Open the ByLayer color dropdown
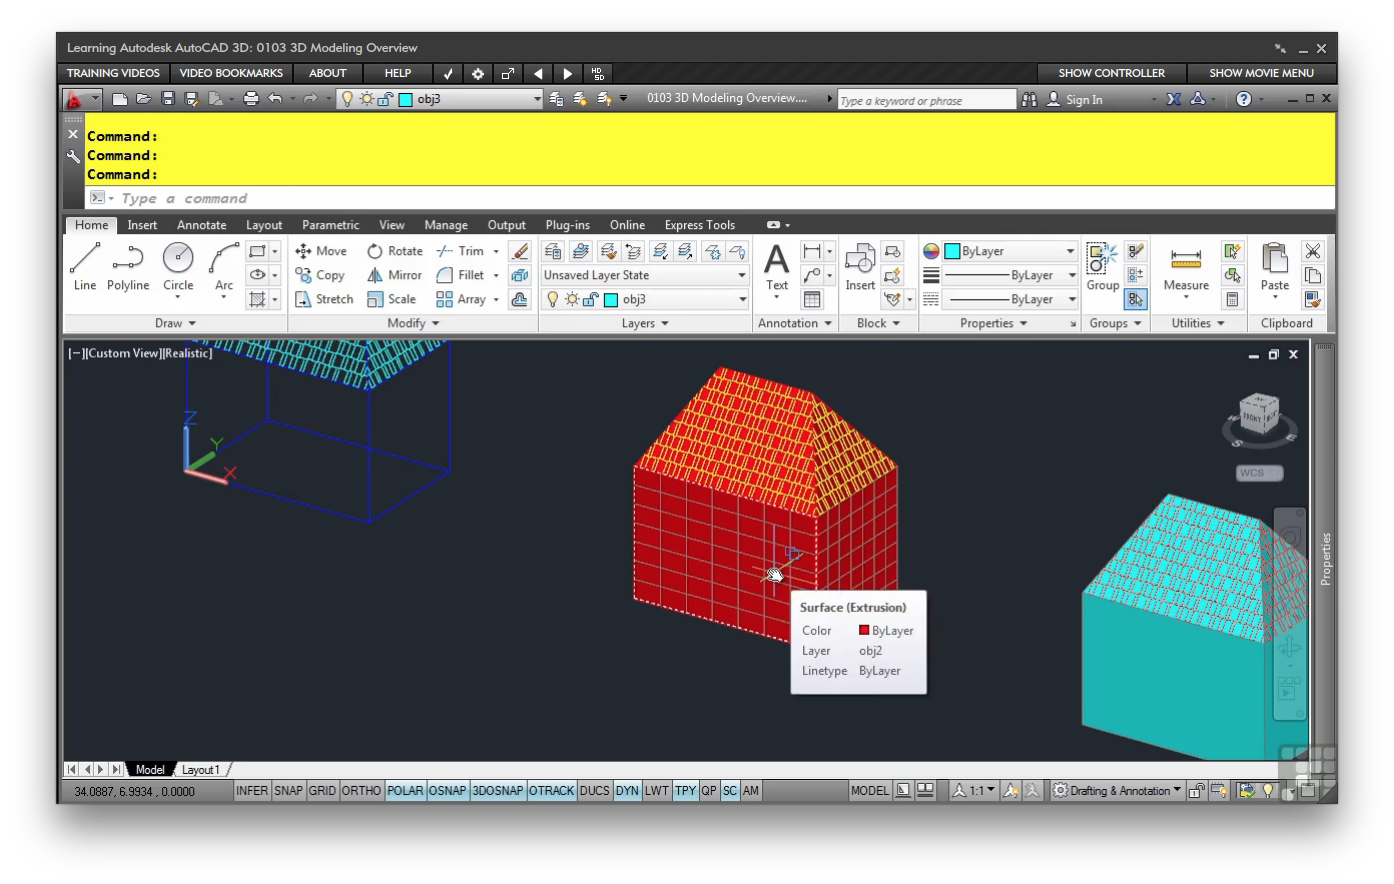Viewport: 1394px width, 884px height. 1010,251
